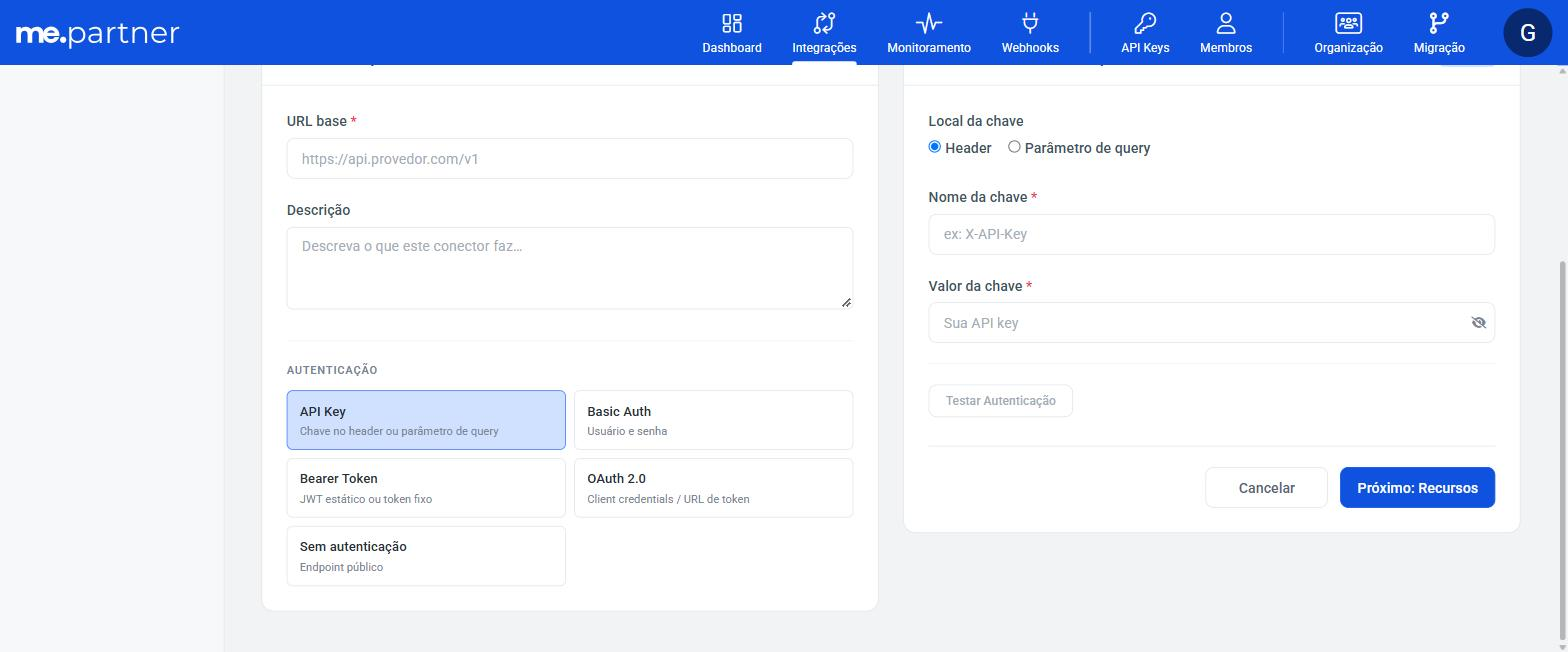Choose Sem autenticação option card
Image resolution: width=1568 pixels, height=652 pixels.
pyautogui.click(x=426, y=556)
